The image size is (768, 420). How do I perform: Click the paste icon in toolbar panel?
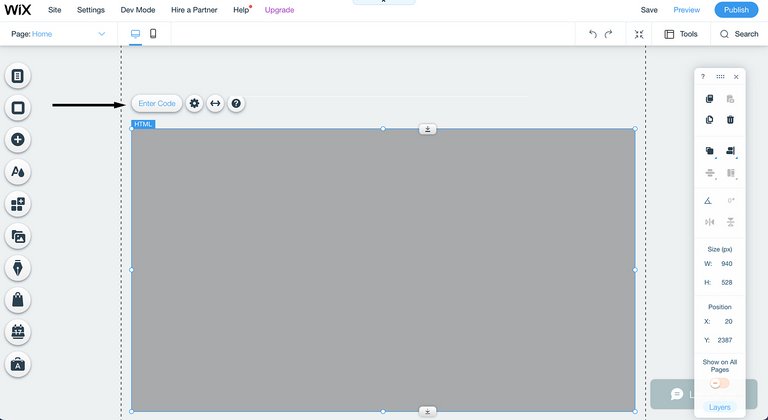pyautogui.click(x=730, y=99)
